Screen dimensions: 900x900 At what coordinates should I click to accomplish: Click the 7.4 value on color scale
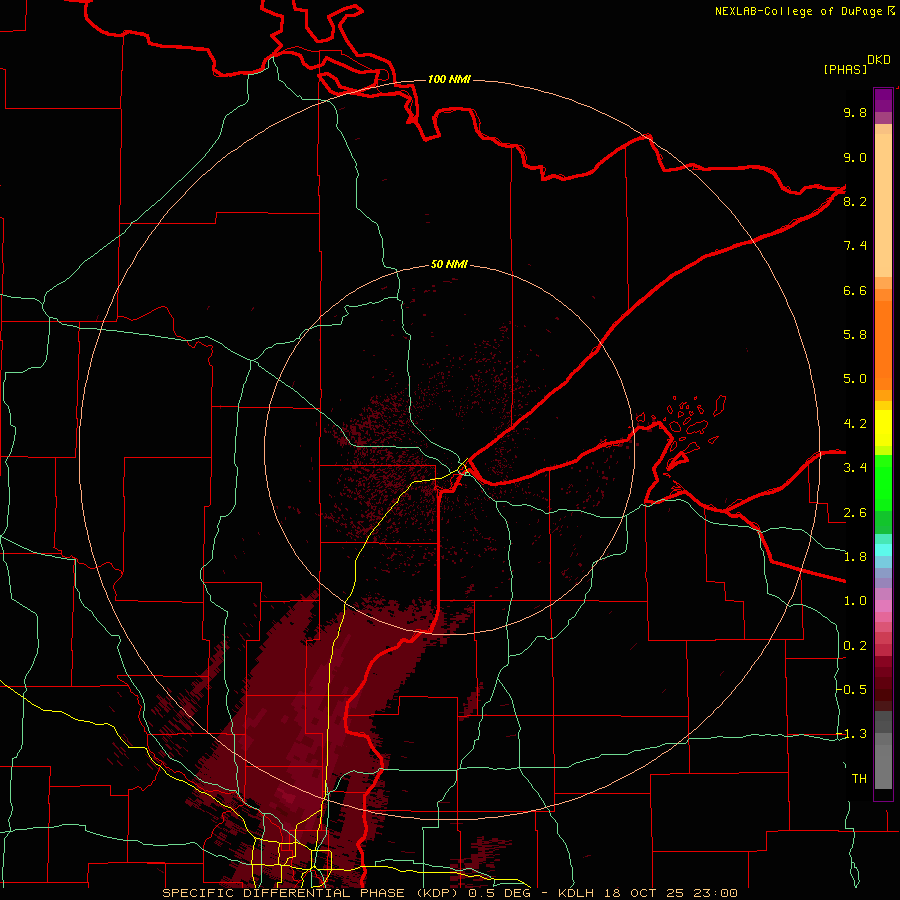coord(855,246)
